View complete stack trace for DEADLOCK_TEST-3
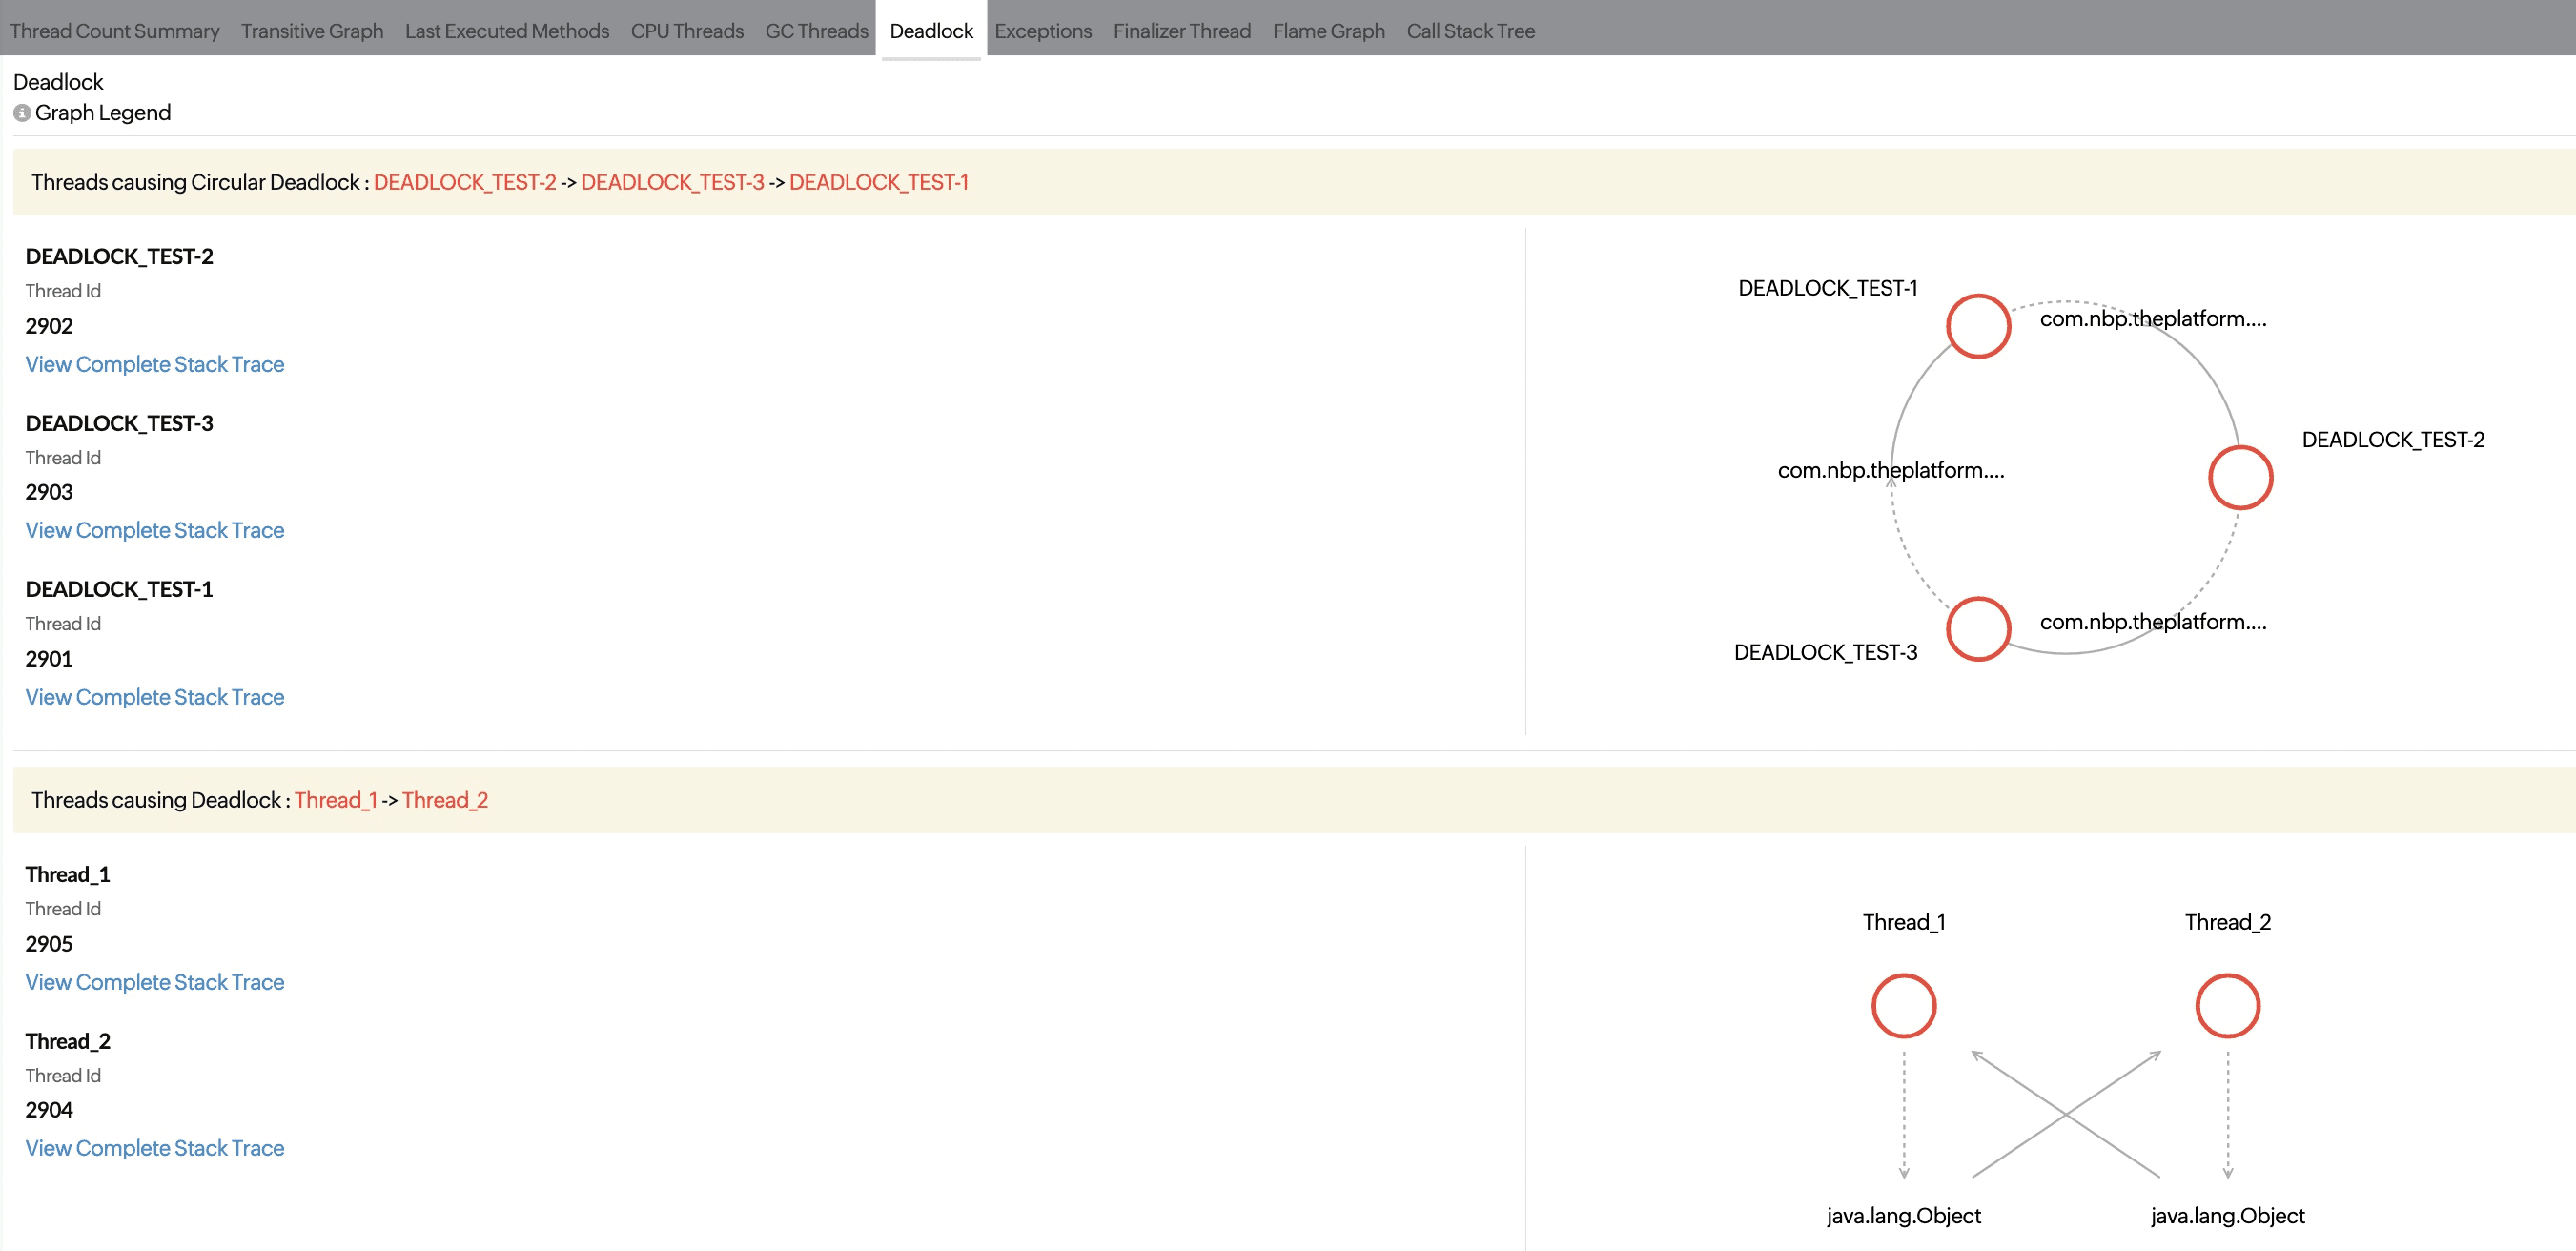 (154, 530)
